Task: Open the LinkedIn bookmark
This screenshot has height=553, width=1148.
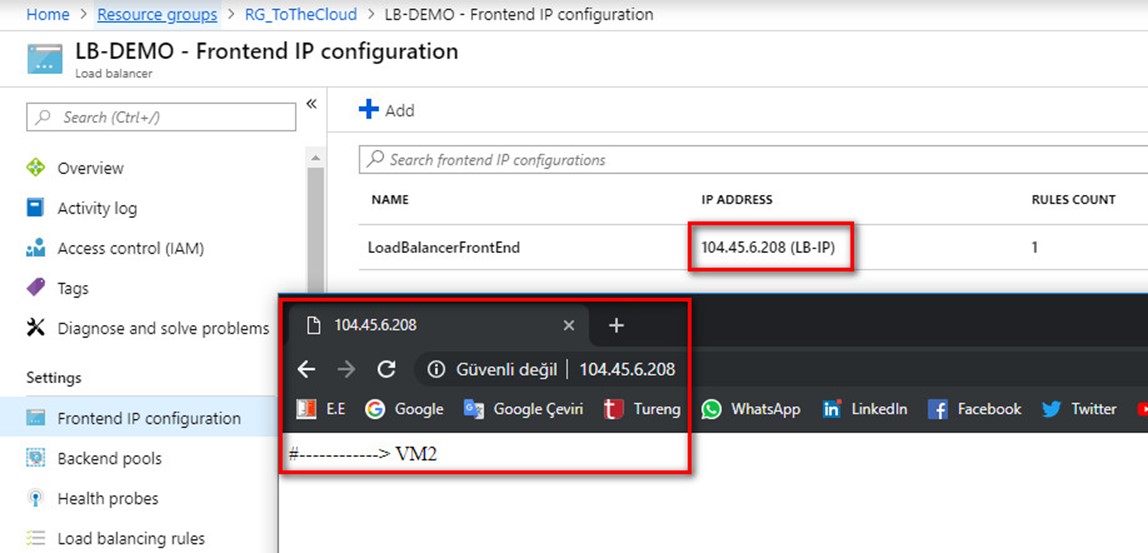Action: click(865, 409)
